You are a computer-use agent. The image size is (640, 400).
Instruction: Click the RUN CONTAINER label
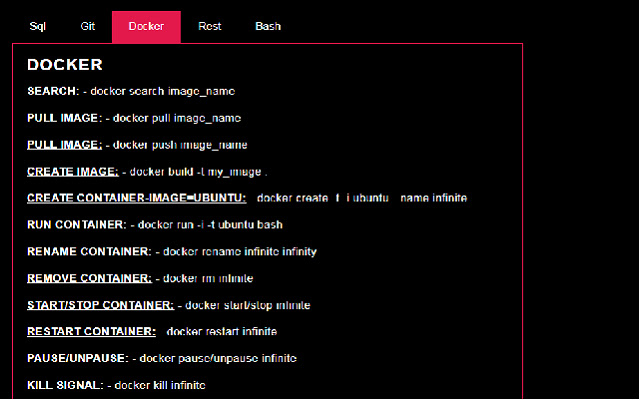point(77,225)
